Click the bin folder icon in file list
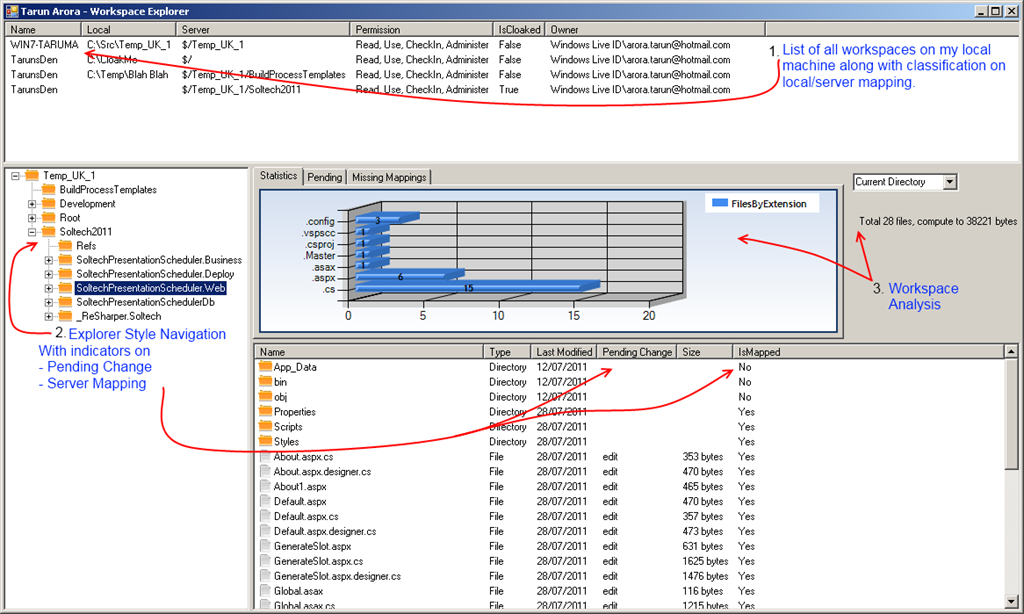The height and width of the screenshot is (614, 1024). point(265,381)
